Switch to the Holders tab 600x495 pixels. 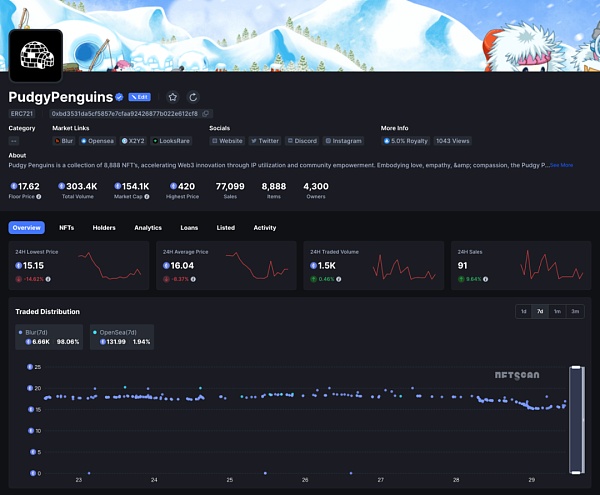point(104,228)
